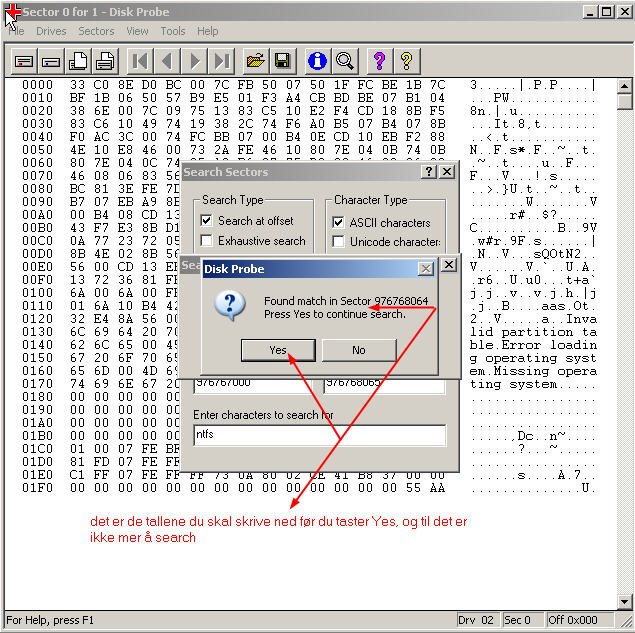Click the ASCII text 'ting system'
The image size is (635, 633).
(514, 384)
